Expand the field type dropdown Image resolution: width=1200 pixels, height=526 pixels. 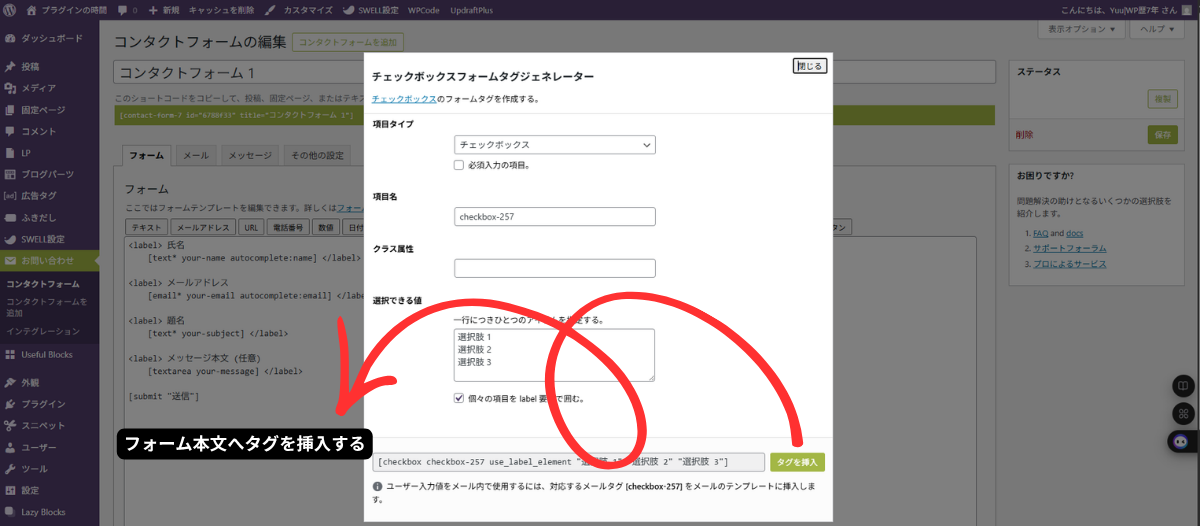554,145
